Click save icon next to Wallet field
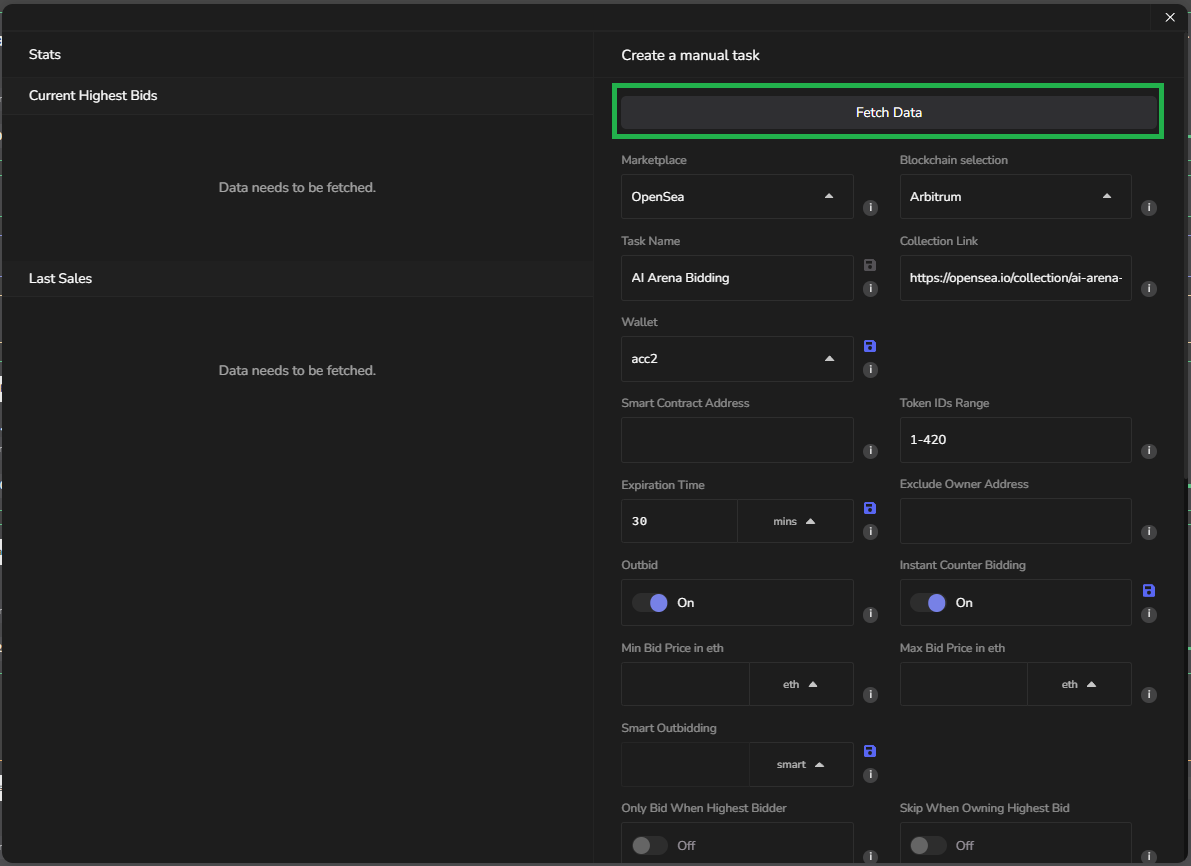 (x=869, y=346)
